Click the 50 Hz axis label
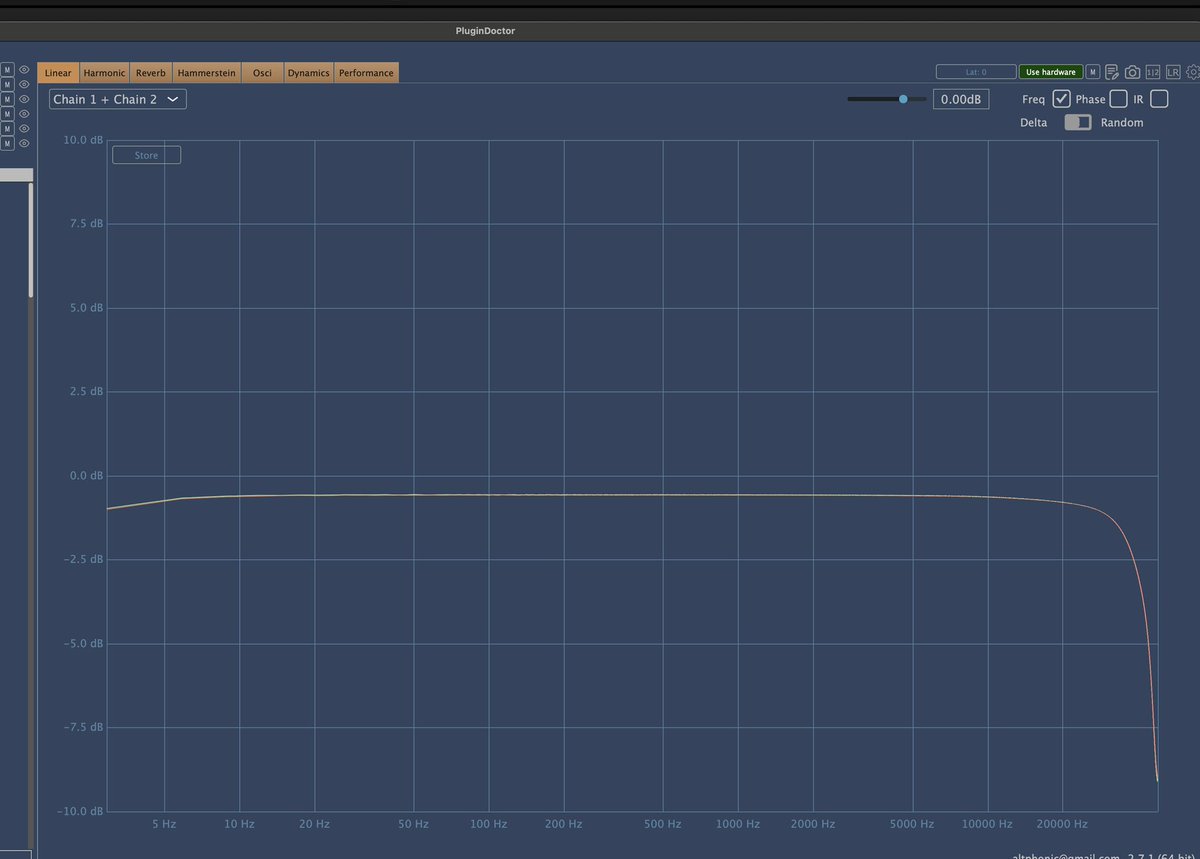The image size is (1200, 859). point(413,824)
